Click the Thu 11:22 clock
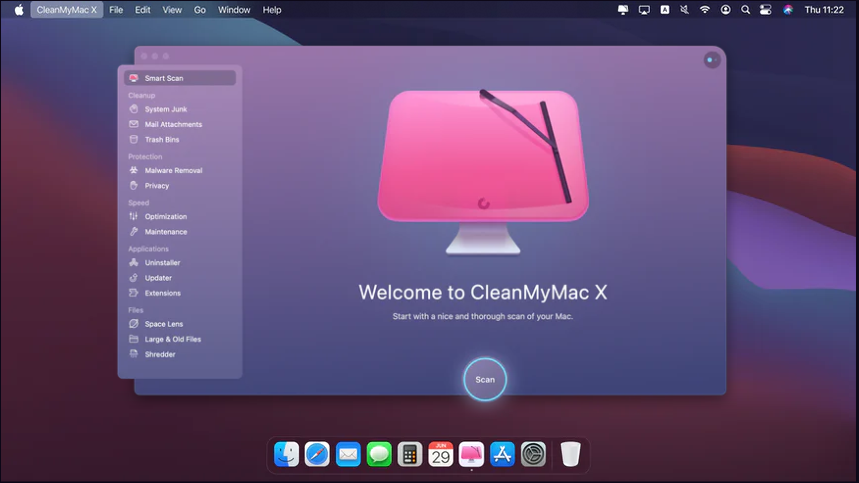Image resolution: width=859 pixels, height=483 pixels. tap(824, 10)
